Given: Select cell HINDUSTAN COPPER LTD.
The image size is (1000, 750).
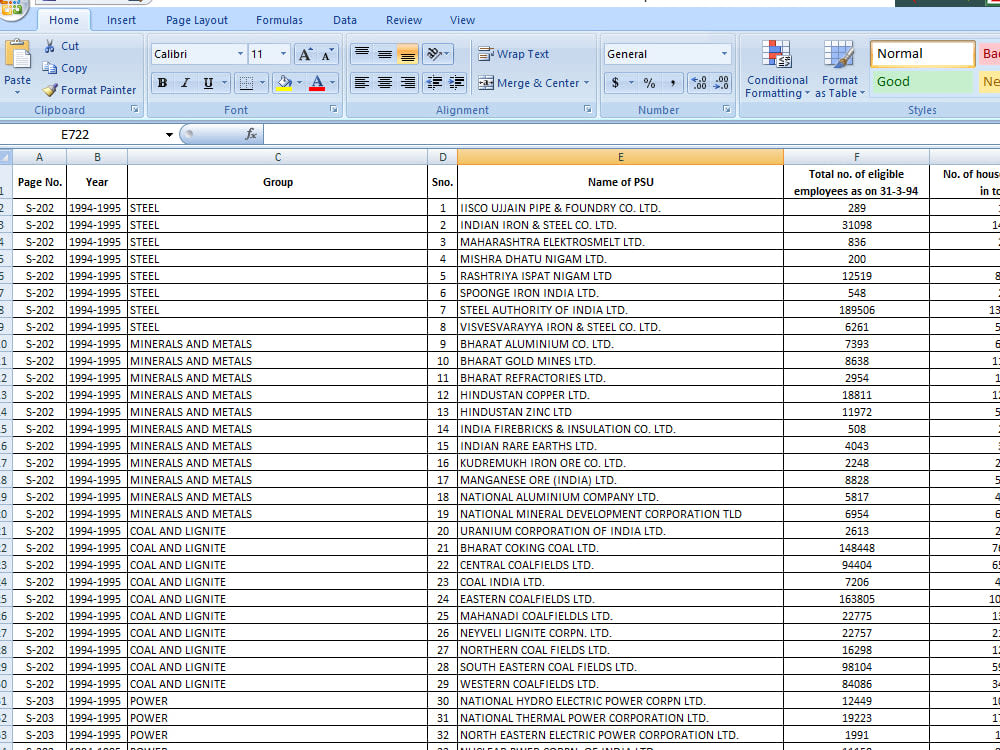Looking at the screenshot, I should [620, 395].
